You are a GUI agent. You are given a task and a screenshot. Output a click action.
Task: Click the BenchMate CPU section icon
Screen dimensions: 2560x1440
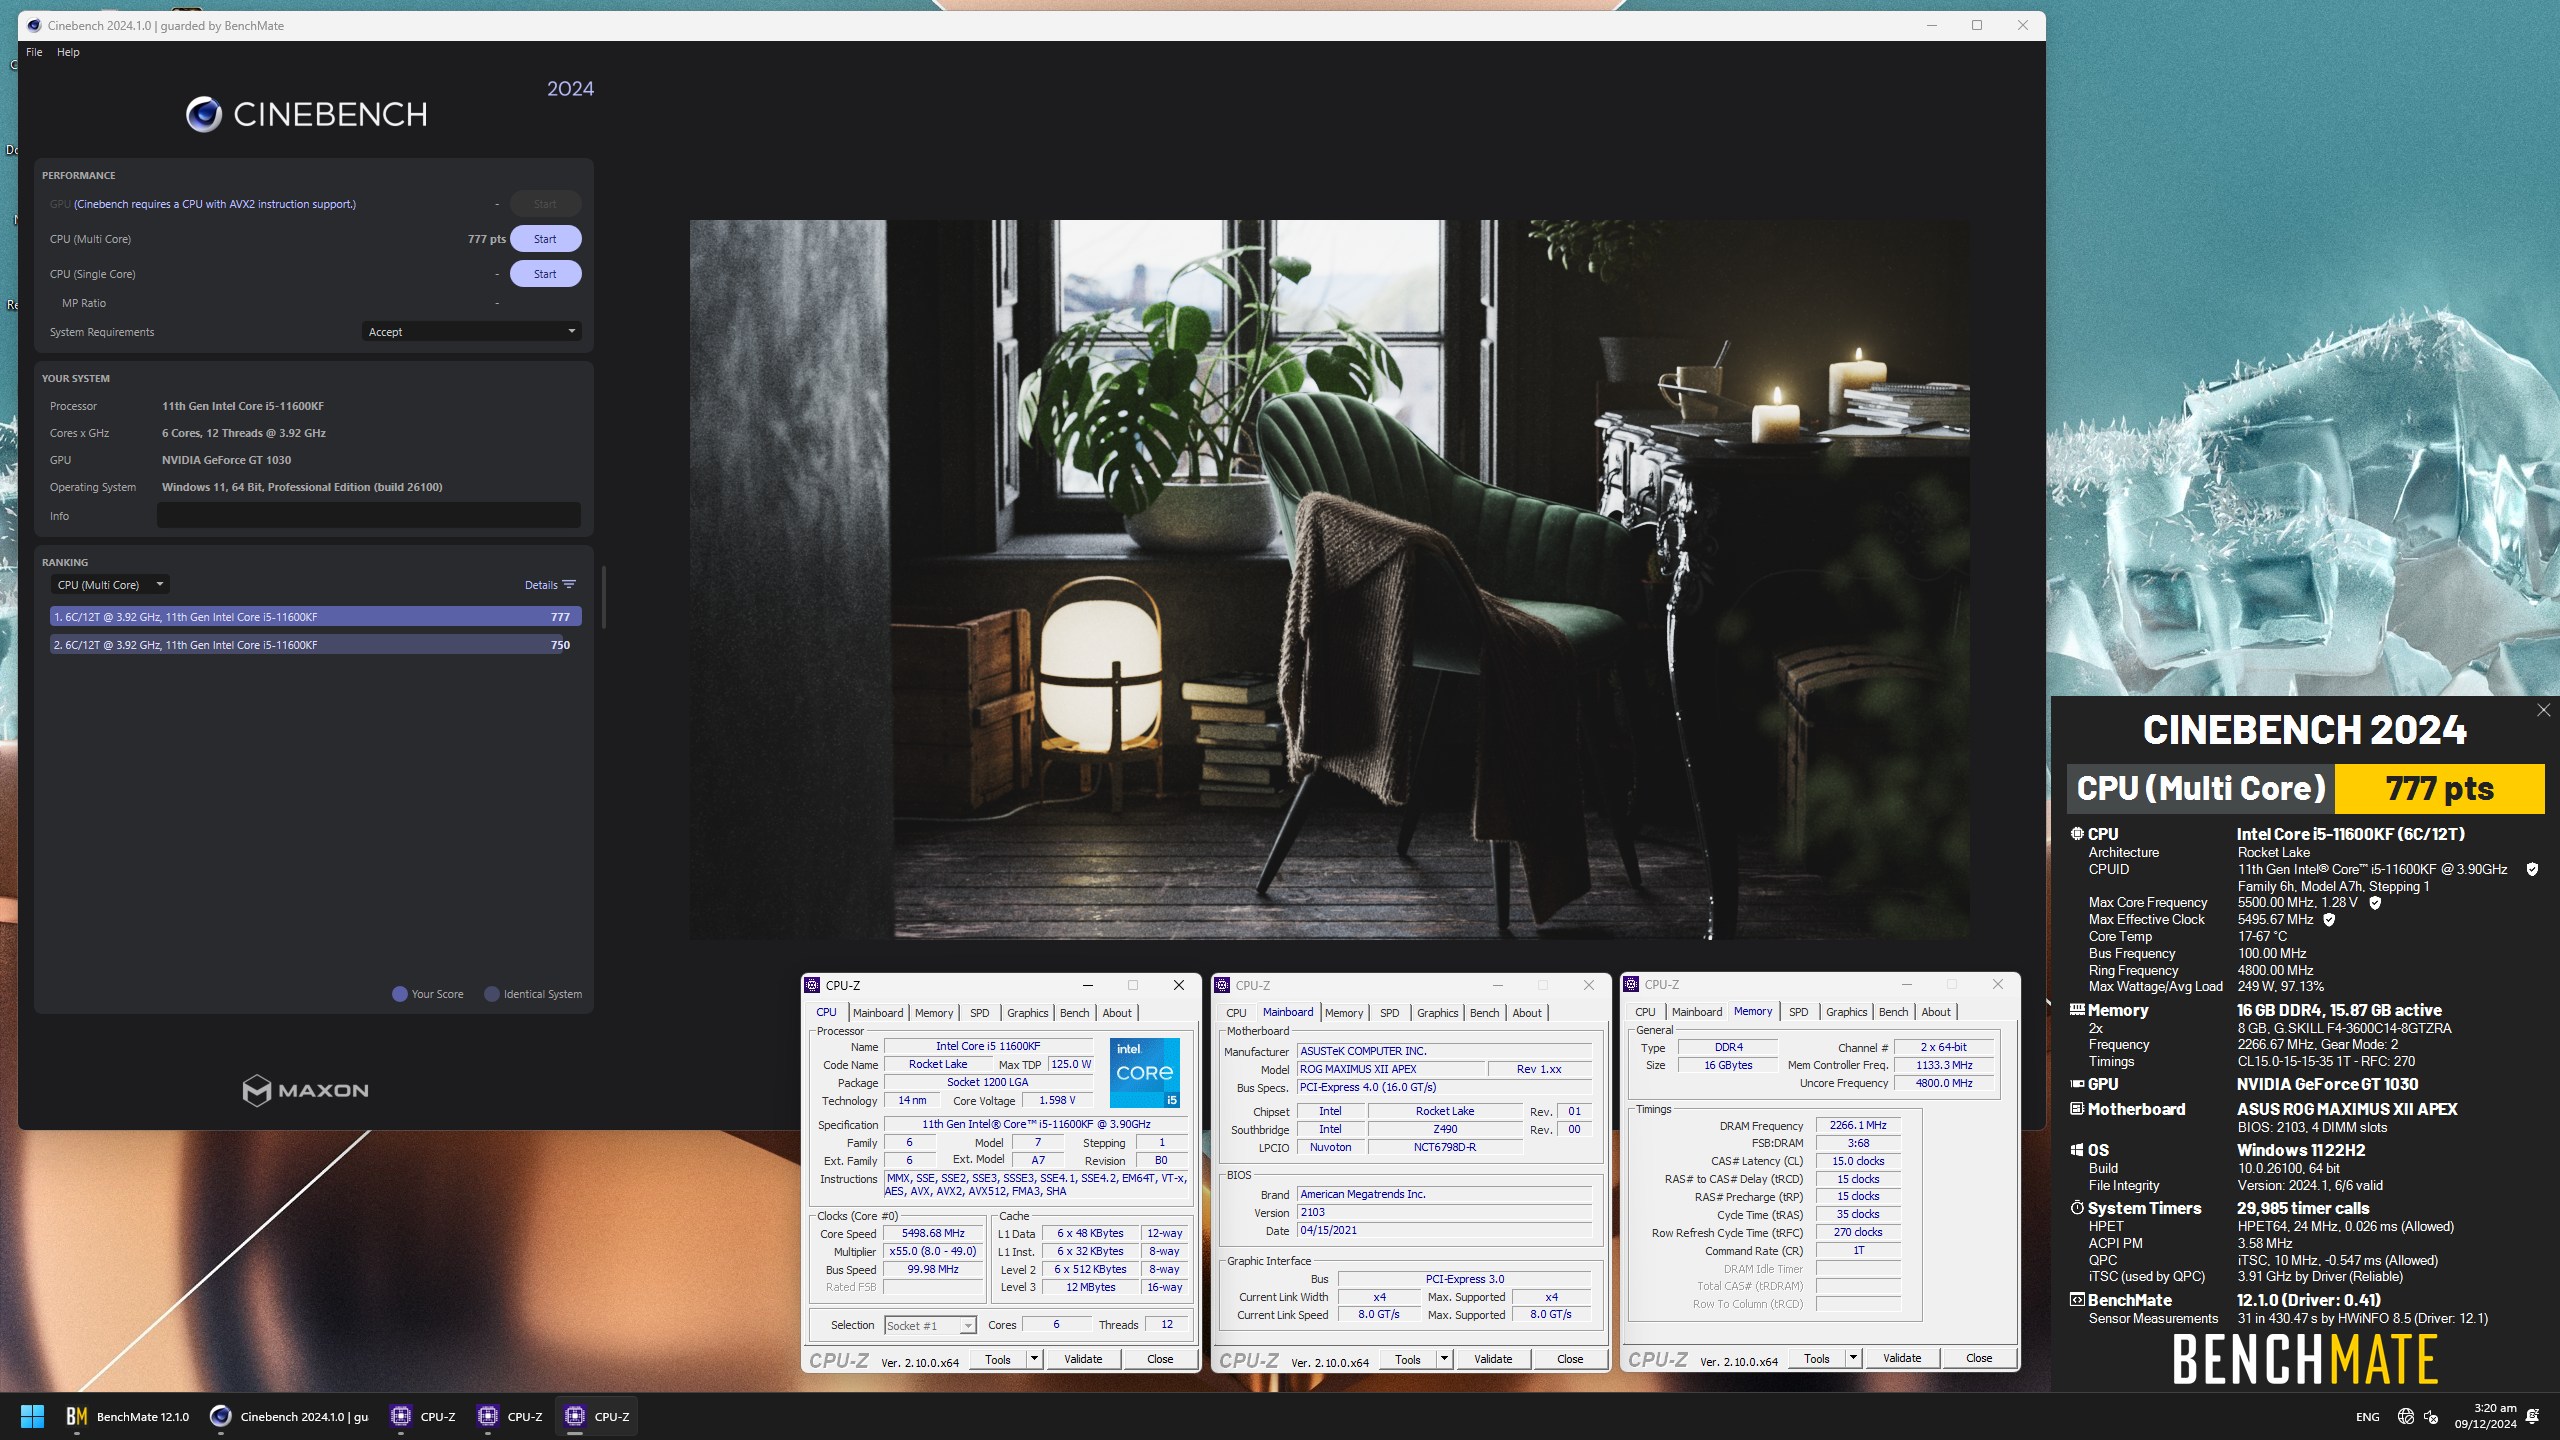(2077, 833)
